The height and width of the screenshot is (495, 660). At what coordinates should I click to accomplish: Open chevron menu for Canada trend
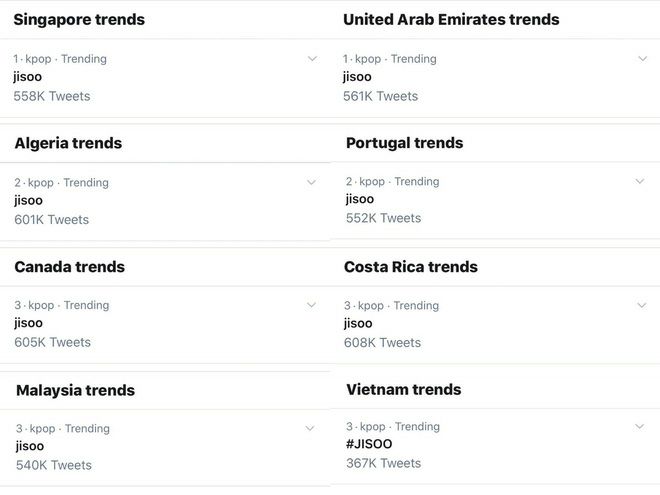311,305
